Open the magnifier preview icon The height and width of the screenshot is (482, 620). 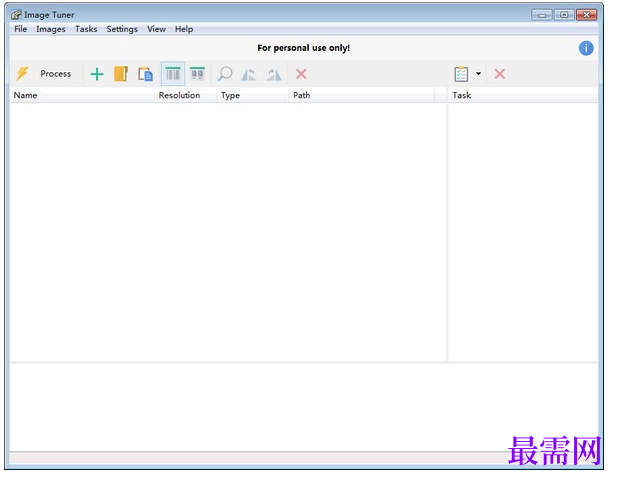coord(225,74)
